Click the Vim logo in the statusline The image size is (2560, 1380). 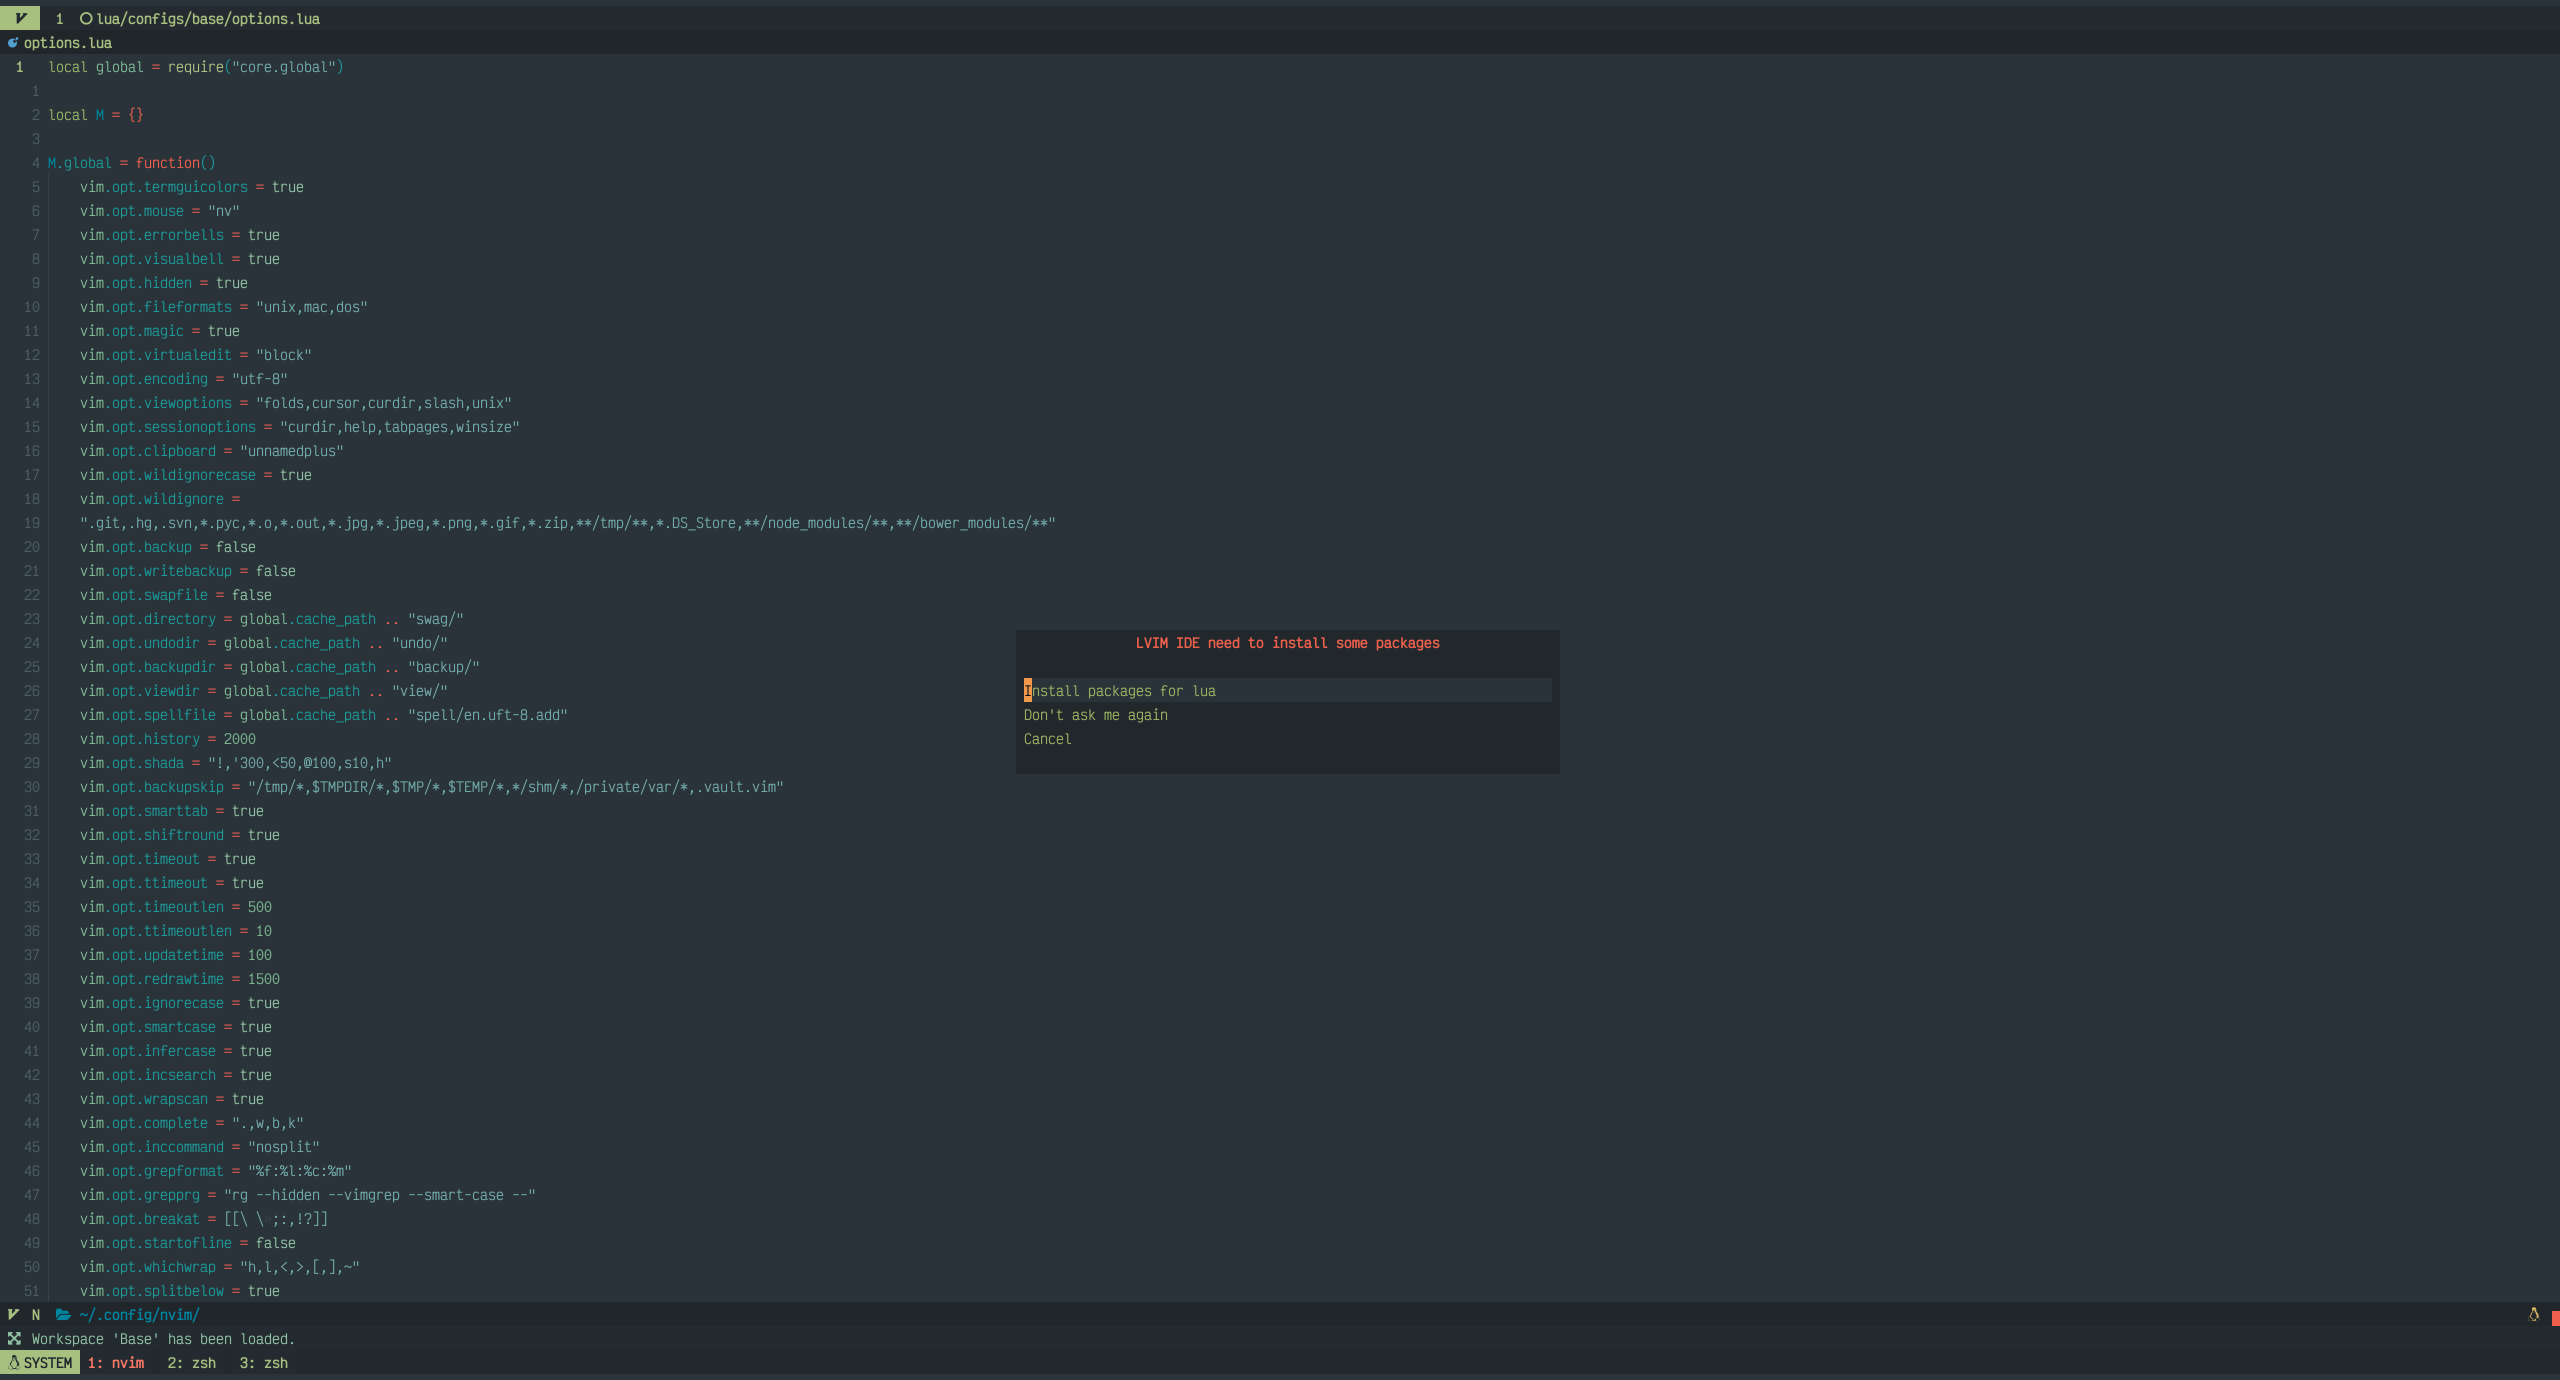point(13,1315)
